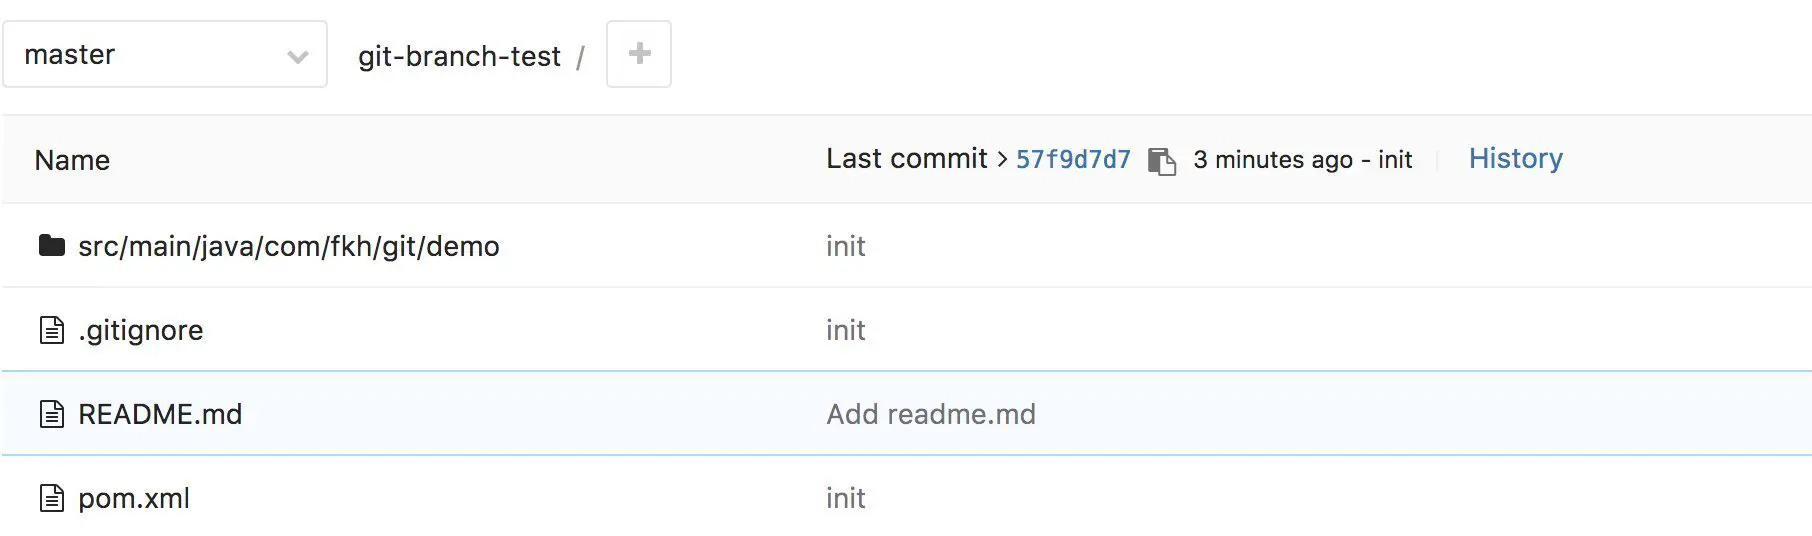The height and width of the screenshot is (536, 1812).
Task: Click the 'Add readme.md' commit message
Action: point(930,415)
